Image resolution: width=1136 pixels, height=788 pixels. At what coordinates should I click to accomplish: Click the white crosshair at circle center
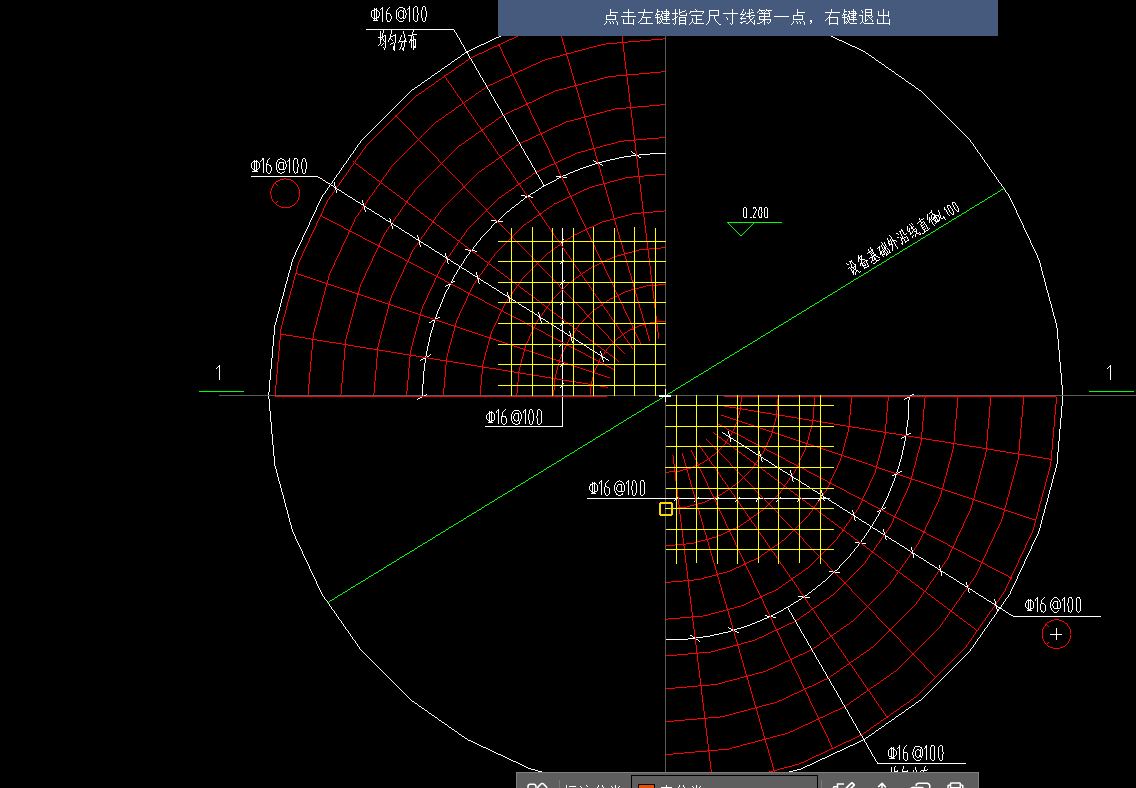[x=665, y=396]
